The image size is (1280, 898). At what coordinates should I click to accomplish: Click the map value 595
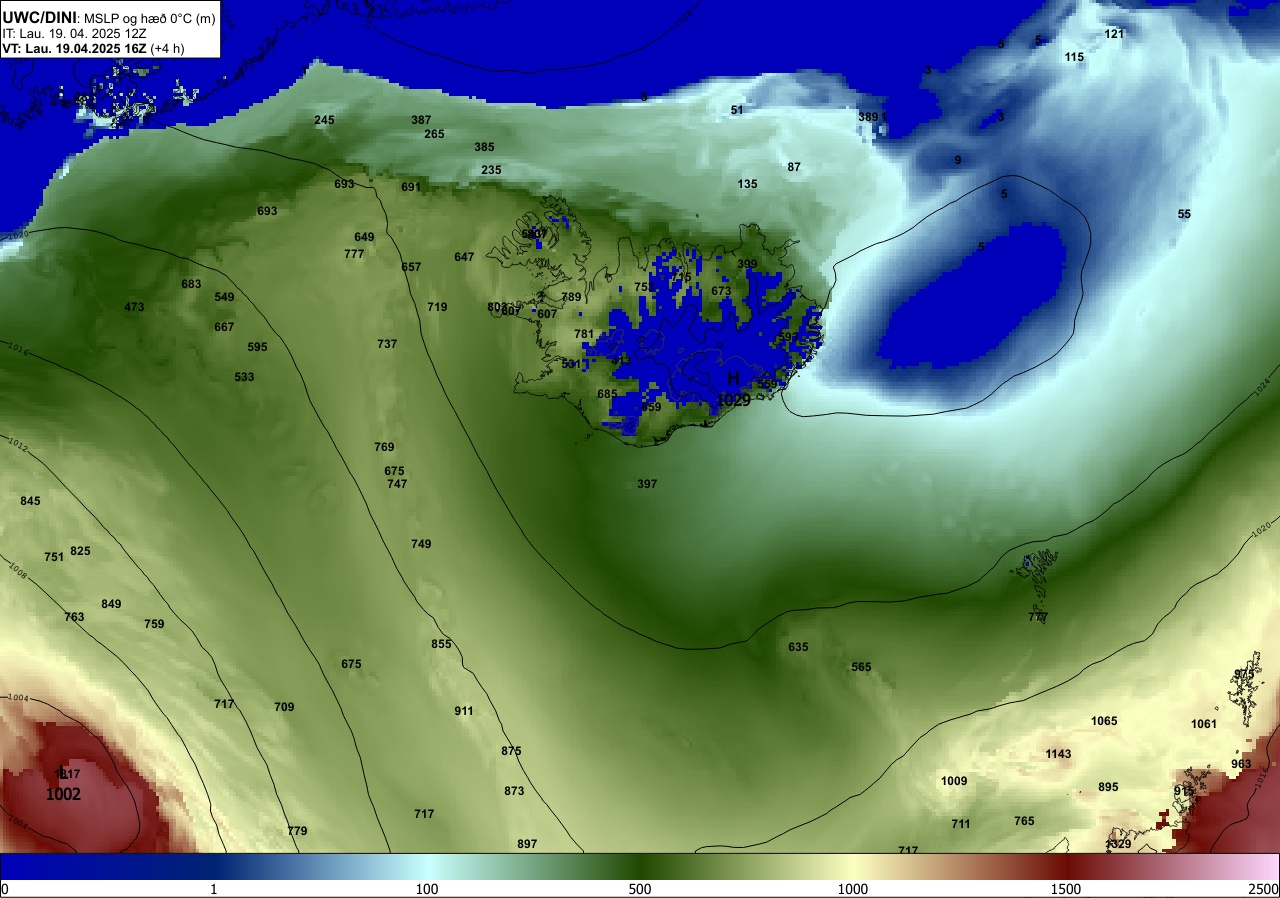pyautogui.click(x=257, y=347)
